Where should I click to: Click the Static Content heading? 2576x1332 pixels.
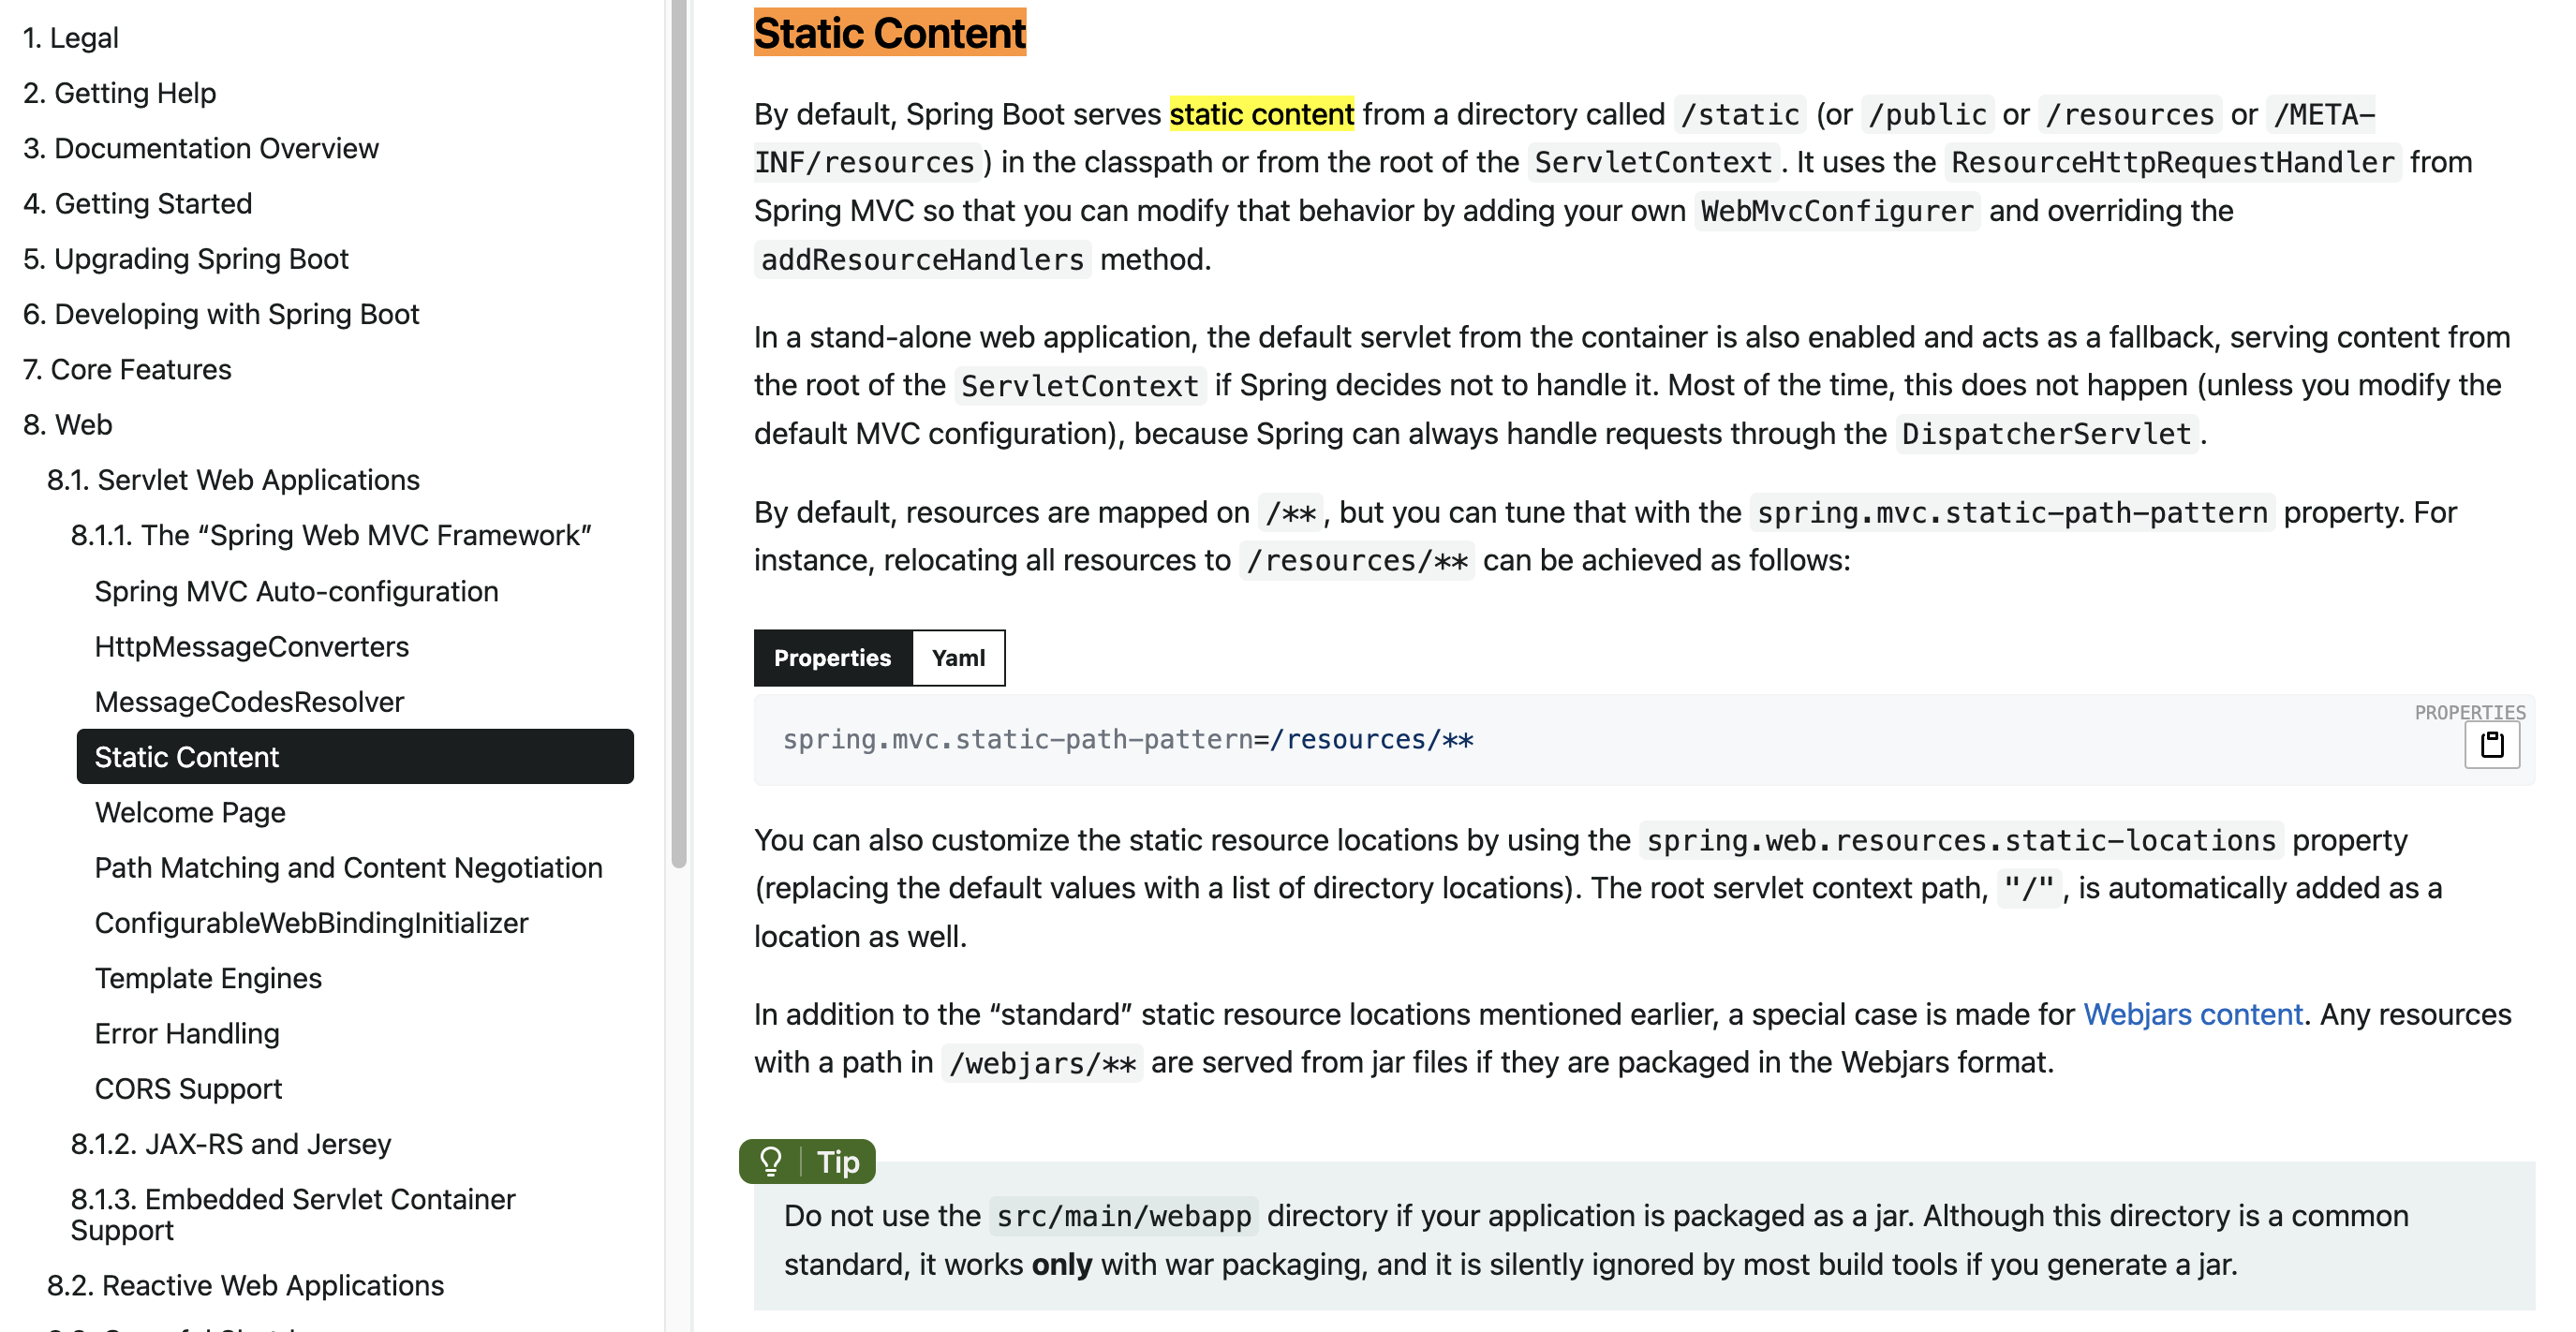[889, 33]
